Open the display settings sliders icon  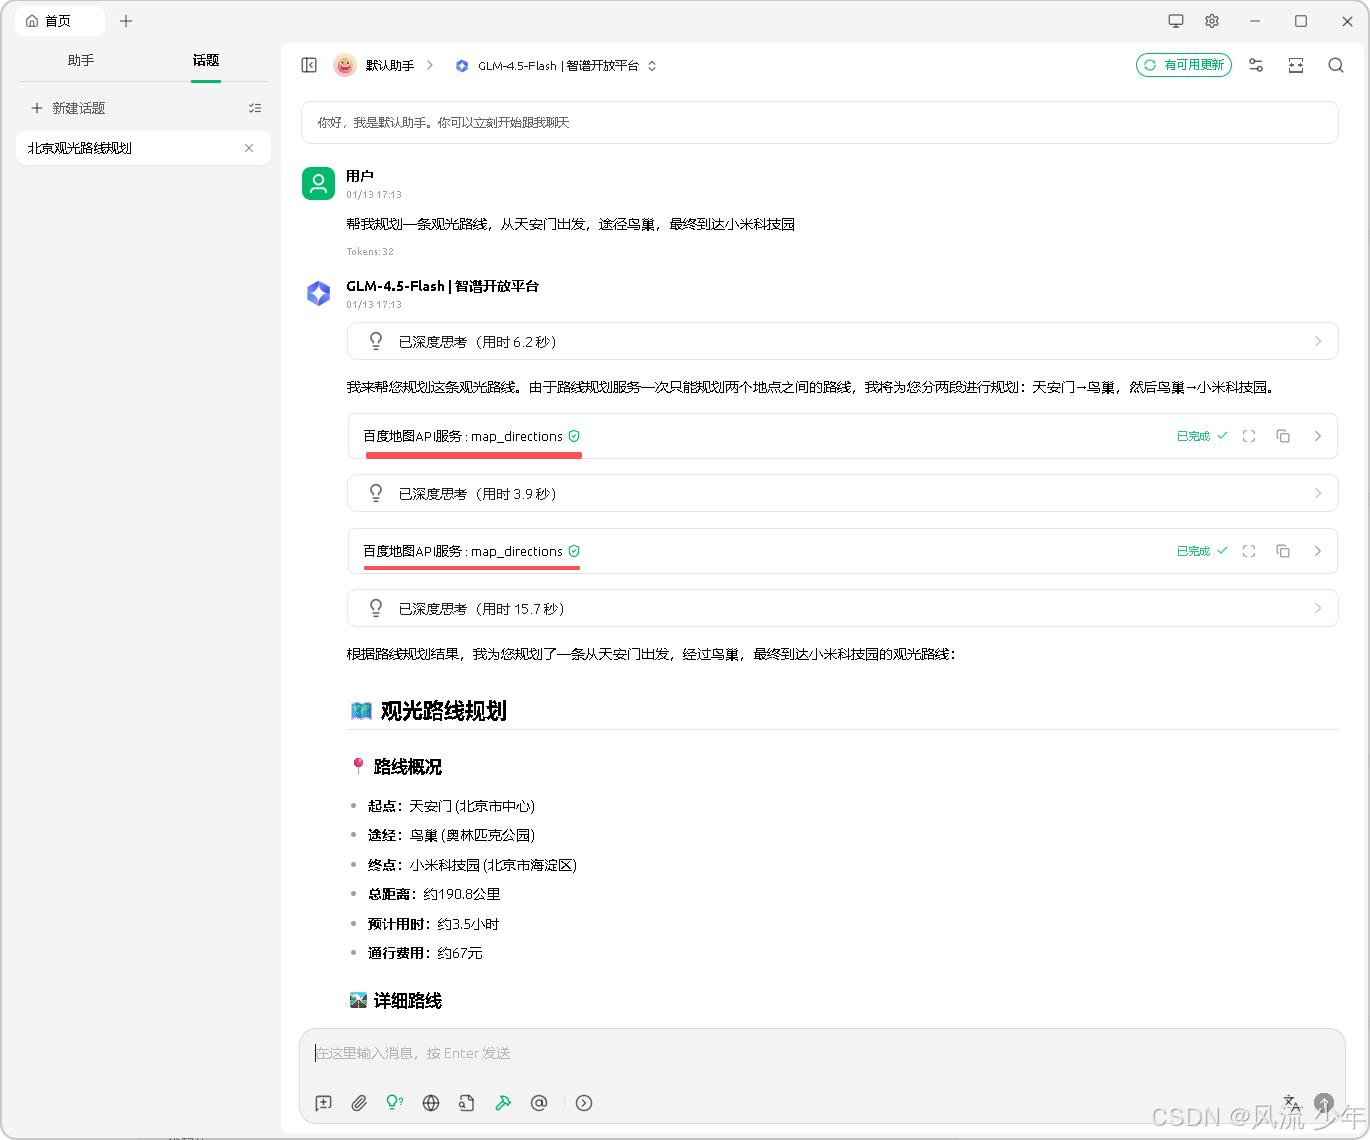coord(1256,65)
